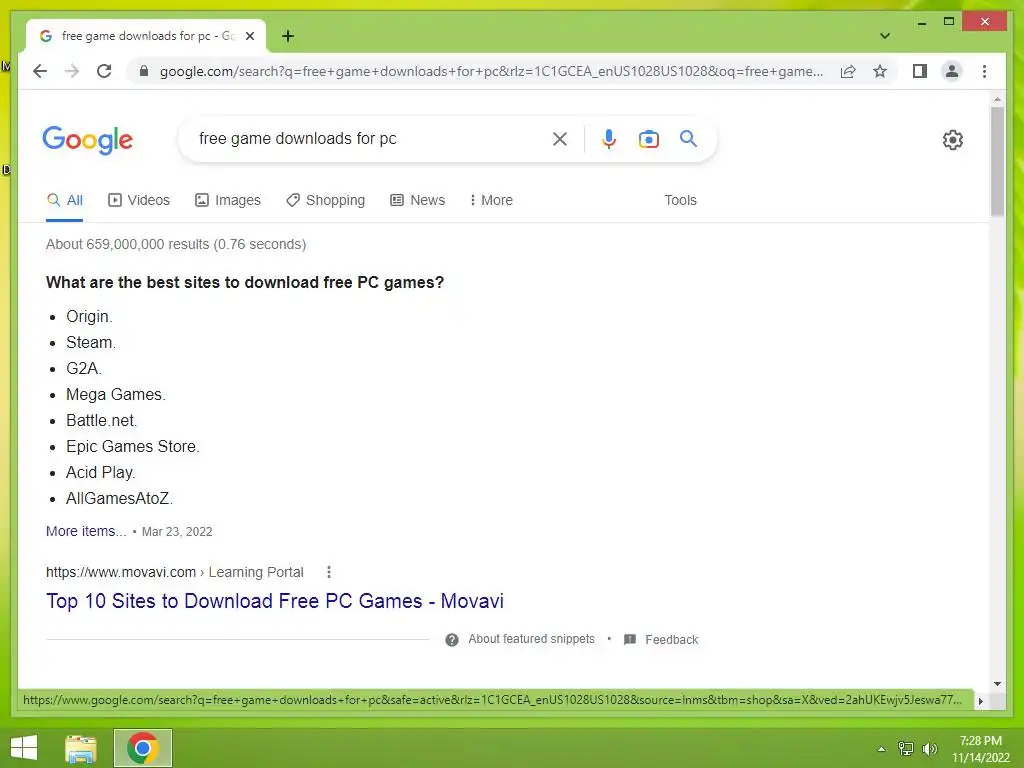
Task: Expand the More search categories menu
Action: coord(491,200)
